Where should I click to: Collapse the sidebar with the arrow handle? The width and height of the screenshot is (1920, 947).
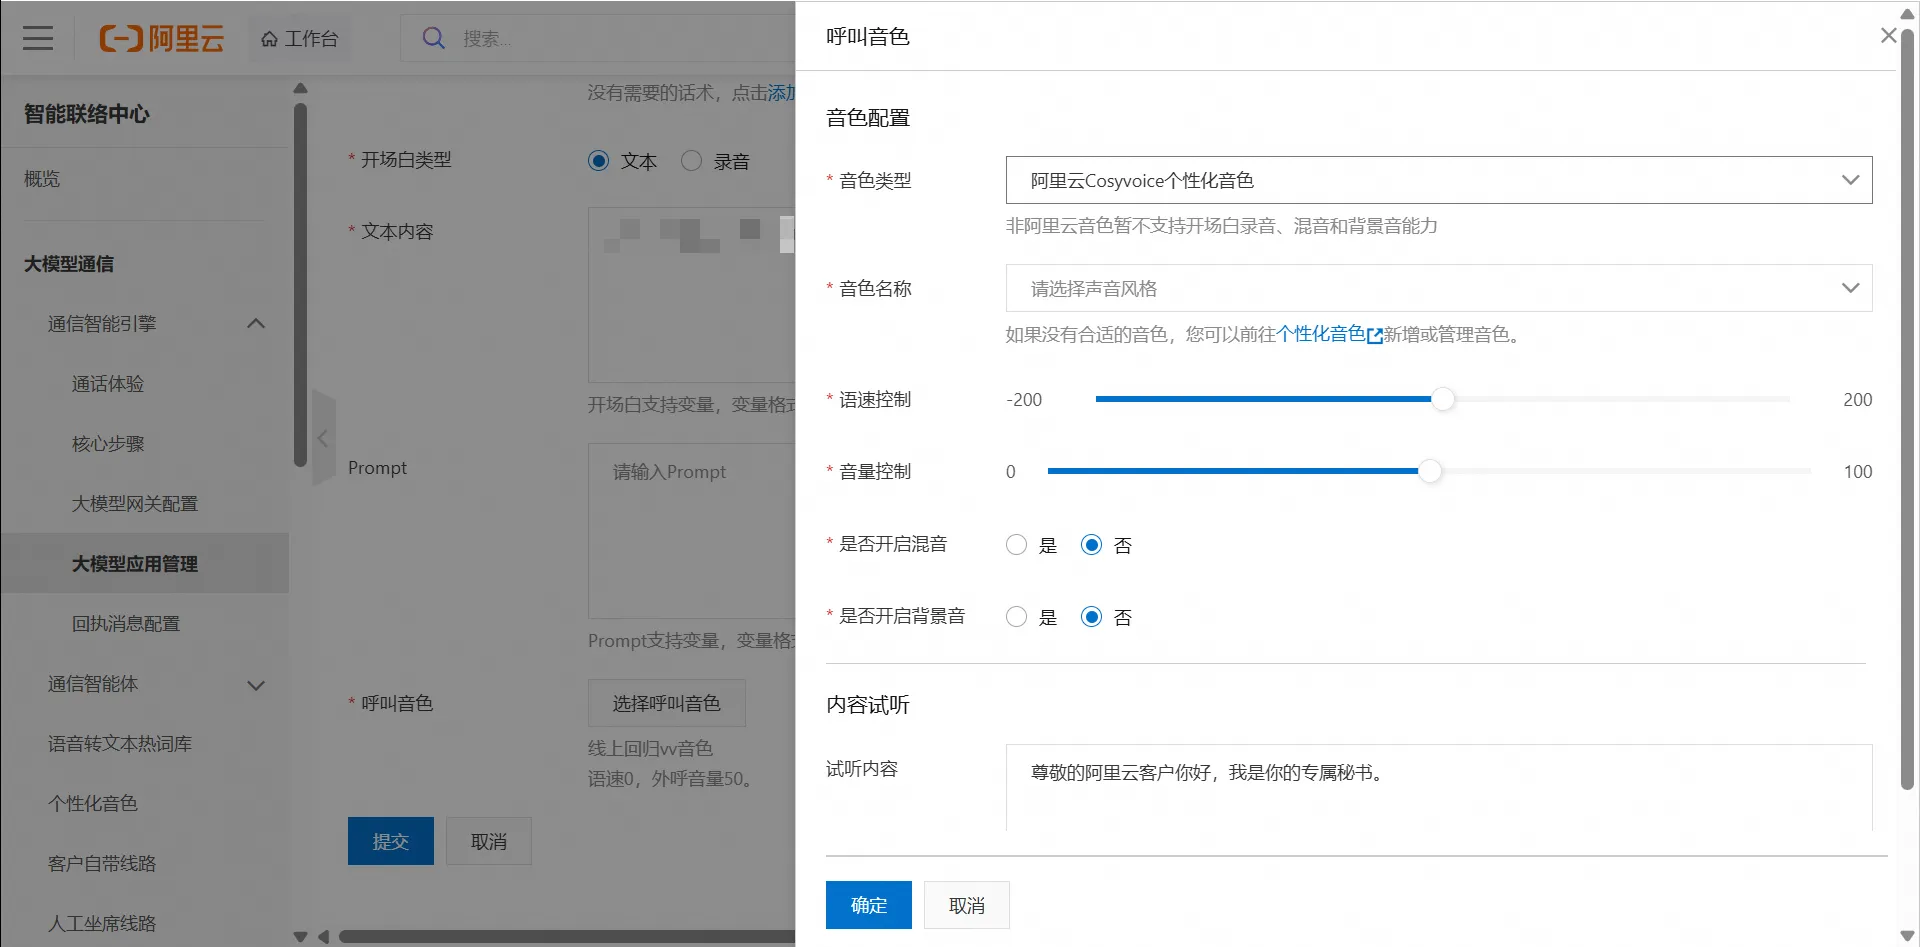click(322, 438)
